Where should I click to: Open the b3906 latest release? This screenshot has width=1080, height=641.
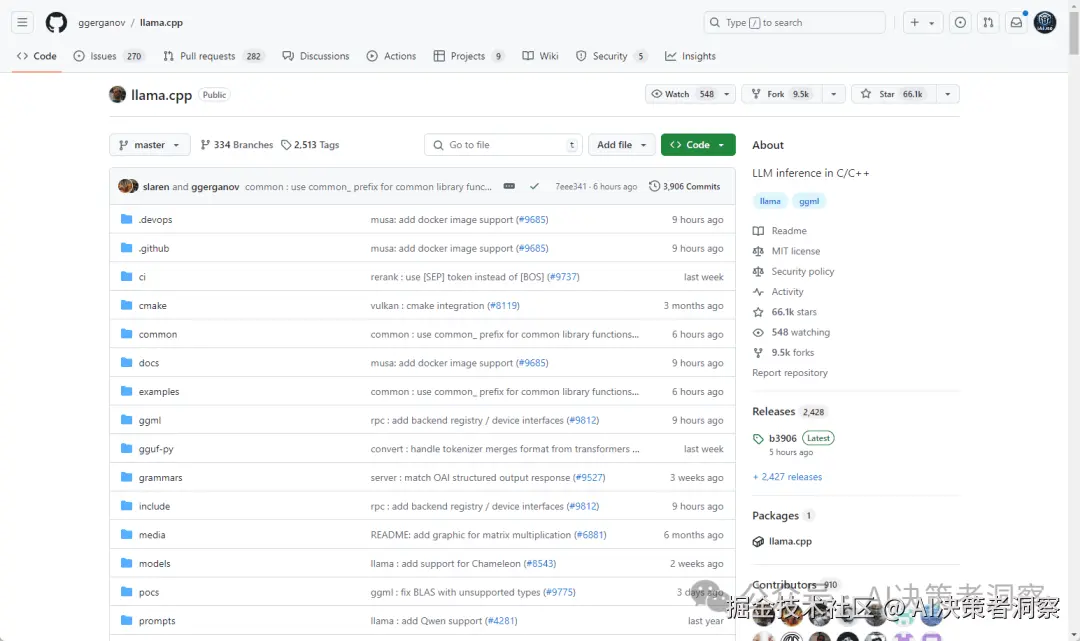782,438
